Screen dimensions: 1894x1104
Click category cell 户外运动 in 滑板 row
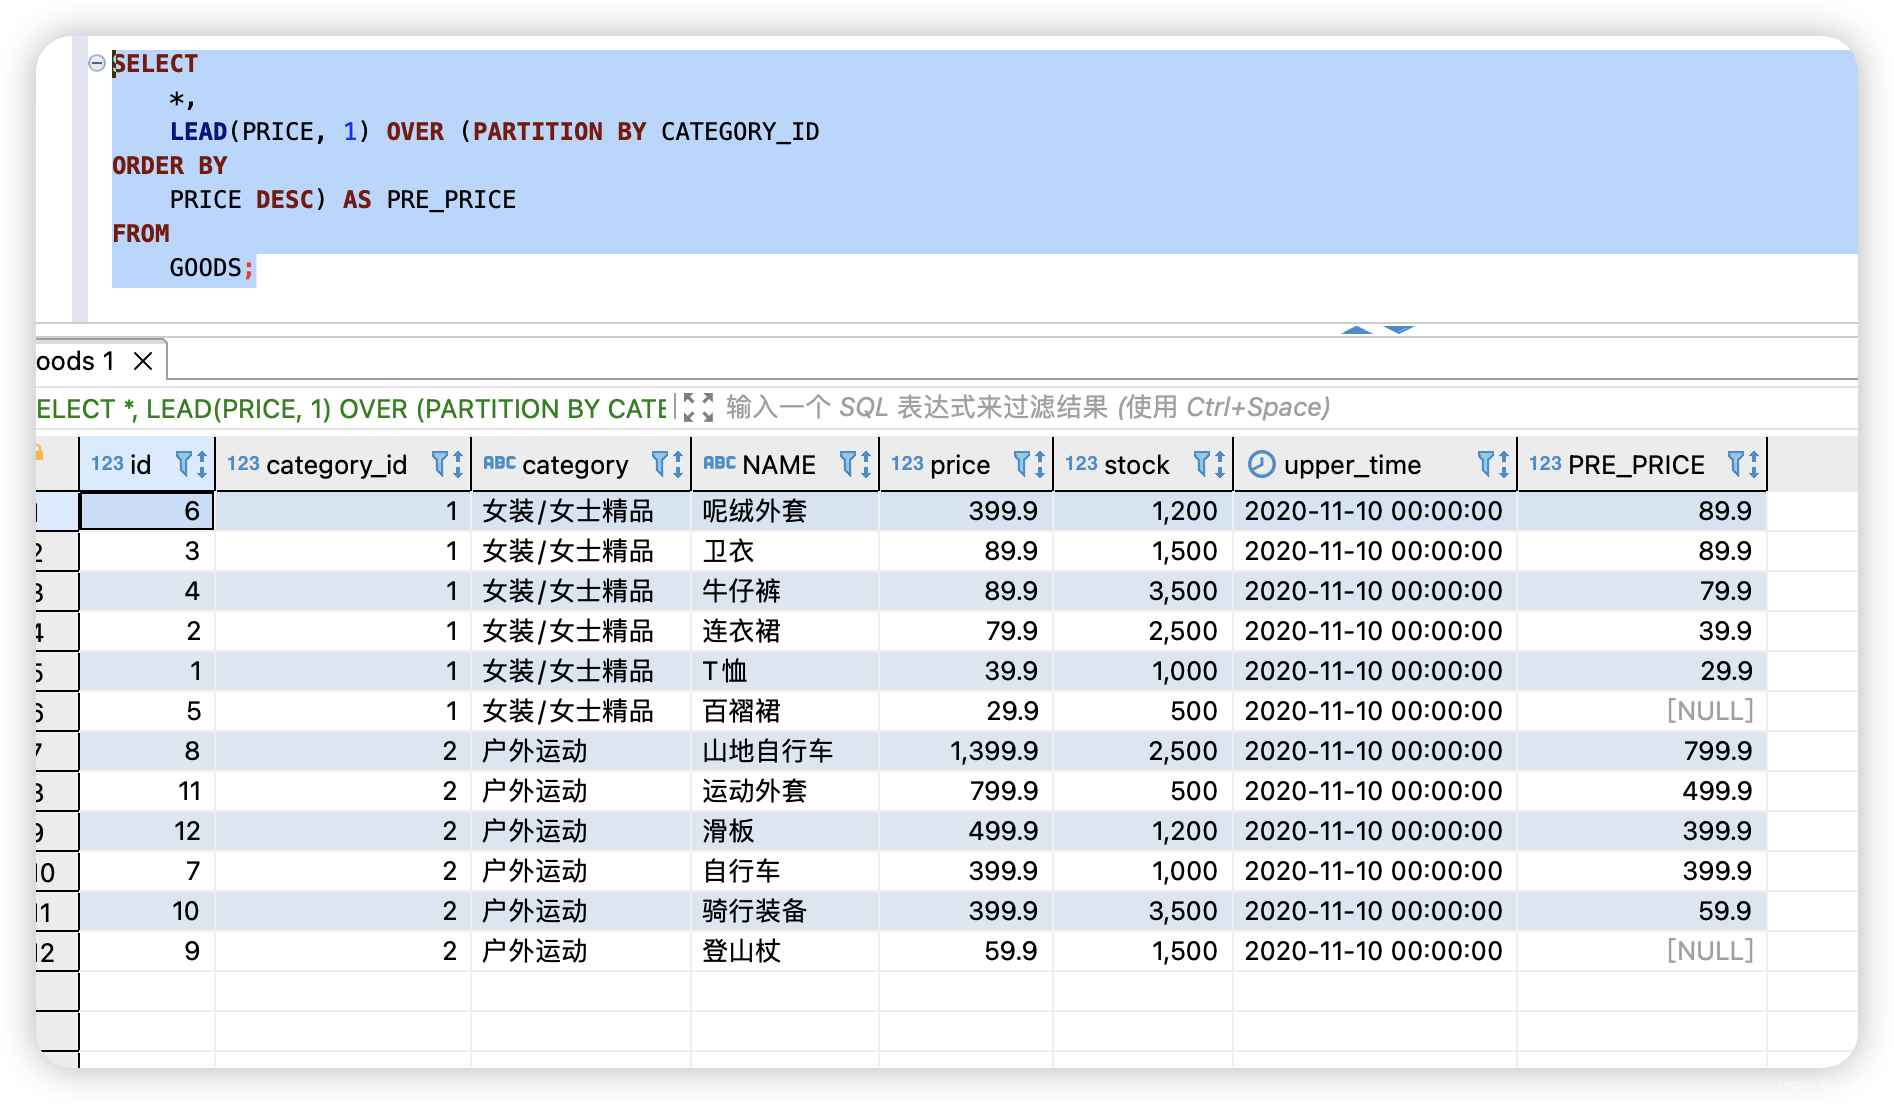[x=581, y=831]
